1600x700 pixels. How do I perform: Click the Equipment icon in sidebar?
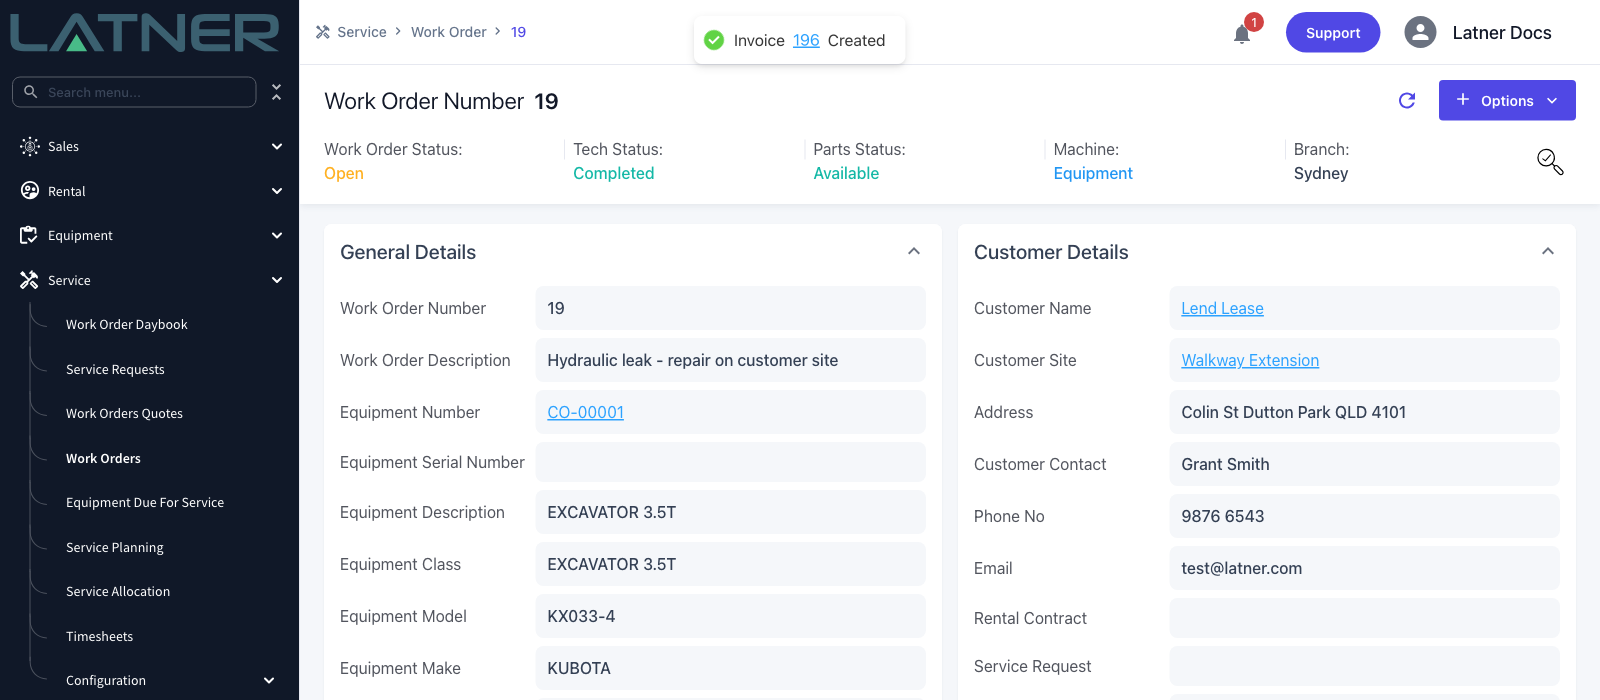(29, 235)
